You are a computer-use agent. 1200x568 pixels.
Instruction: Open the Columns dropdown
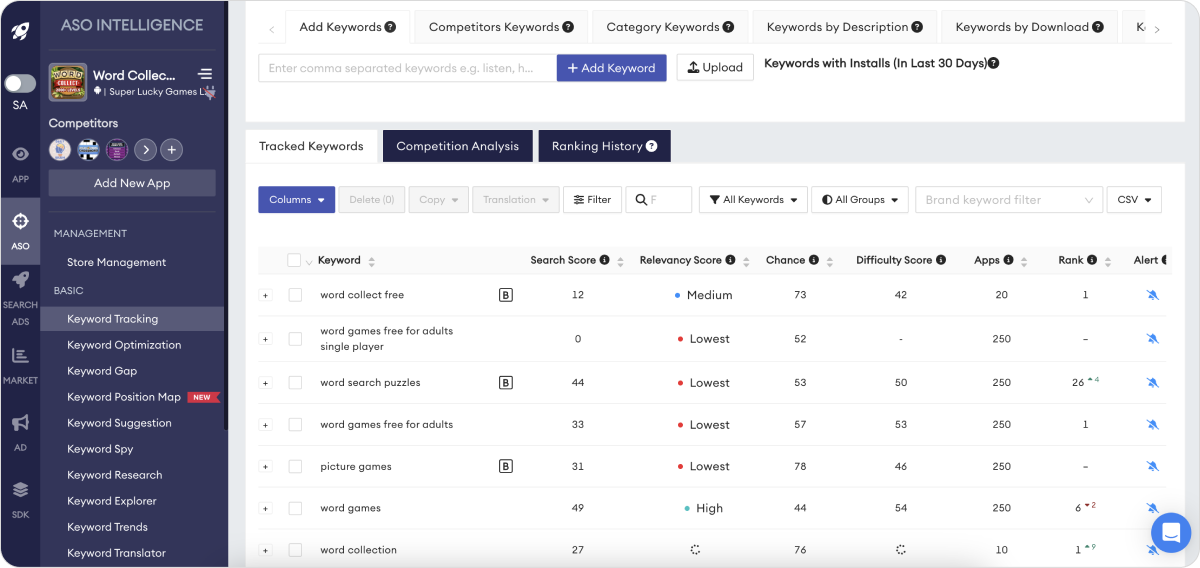[x=296, y=200]
